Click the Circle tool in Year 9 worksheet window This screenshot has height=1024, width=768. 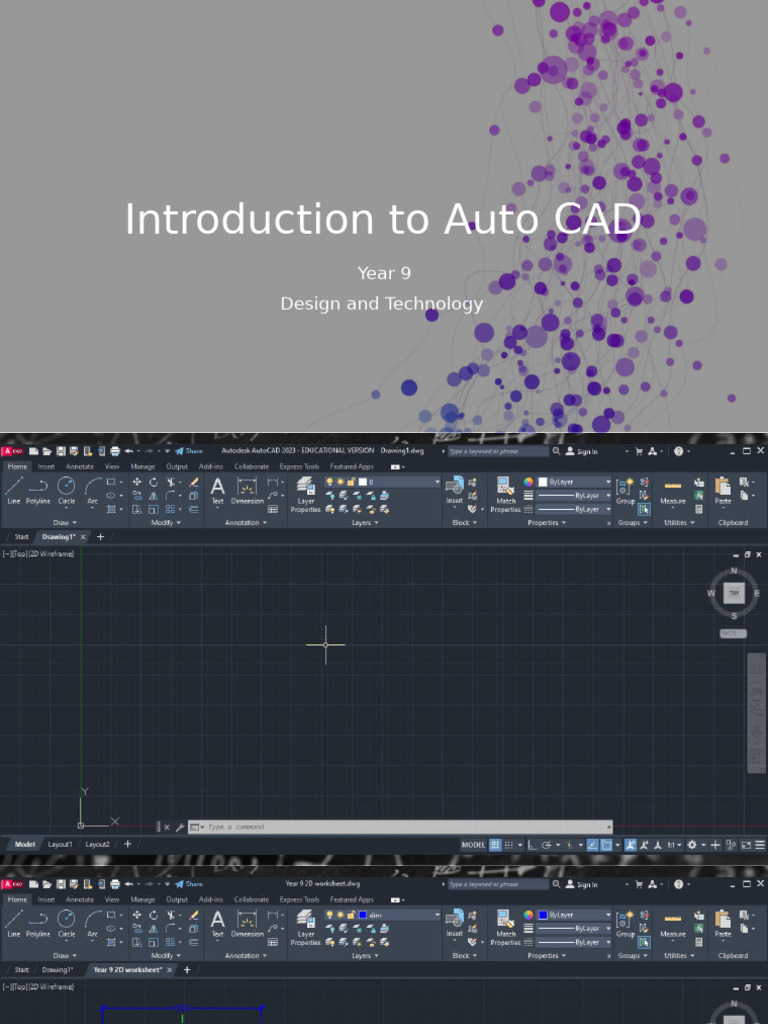tap(67, 923)
